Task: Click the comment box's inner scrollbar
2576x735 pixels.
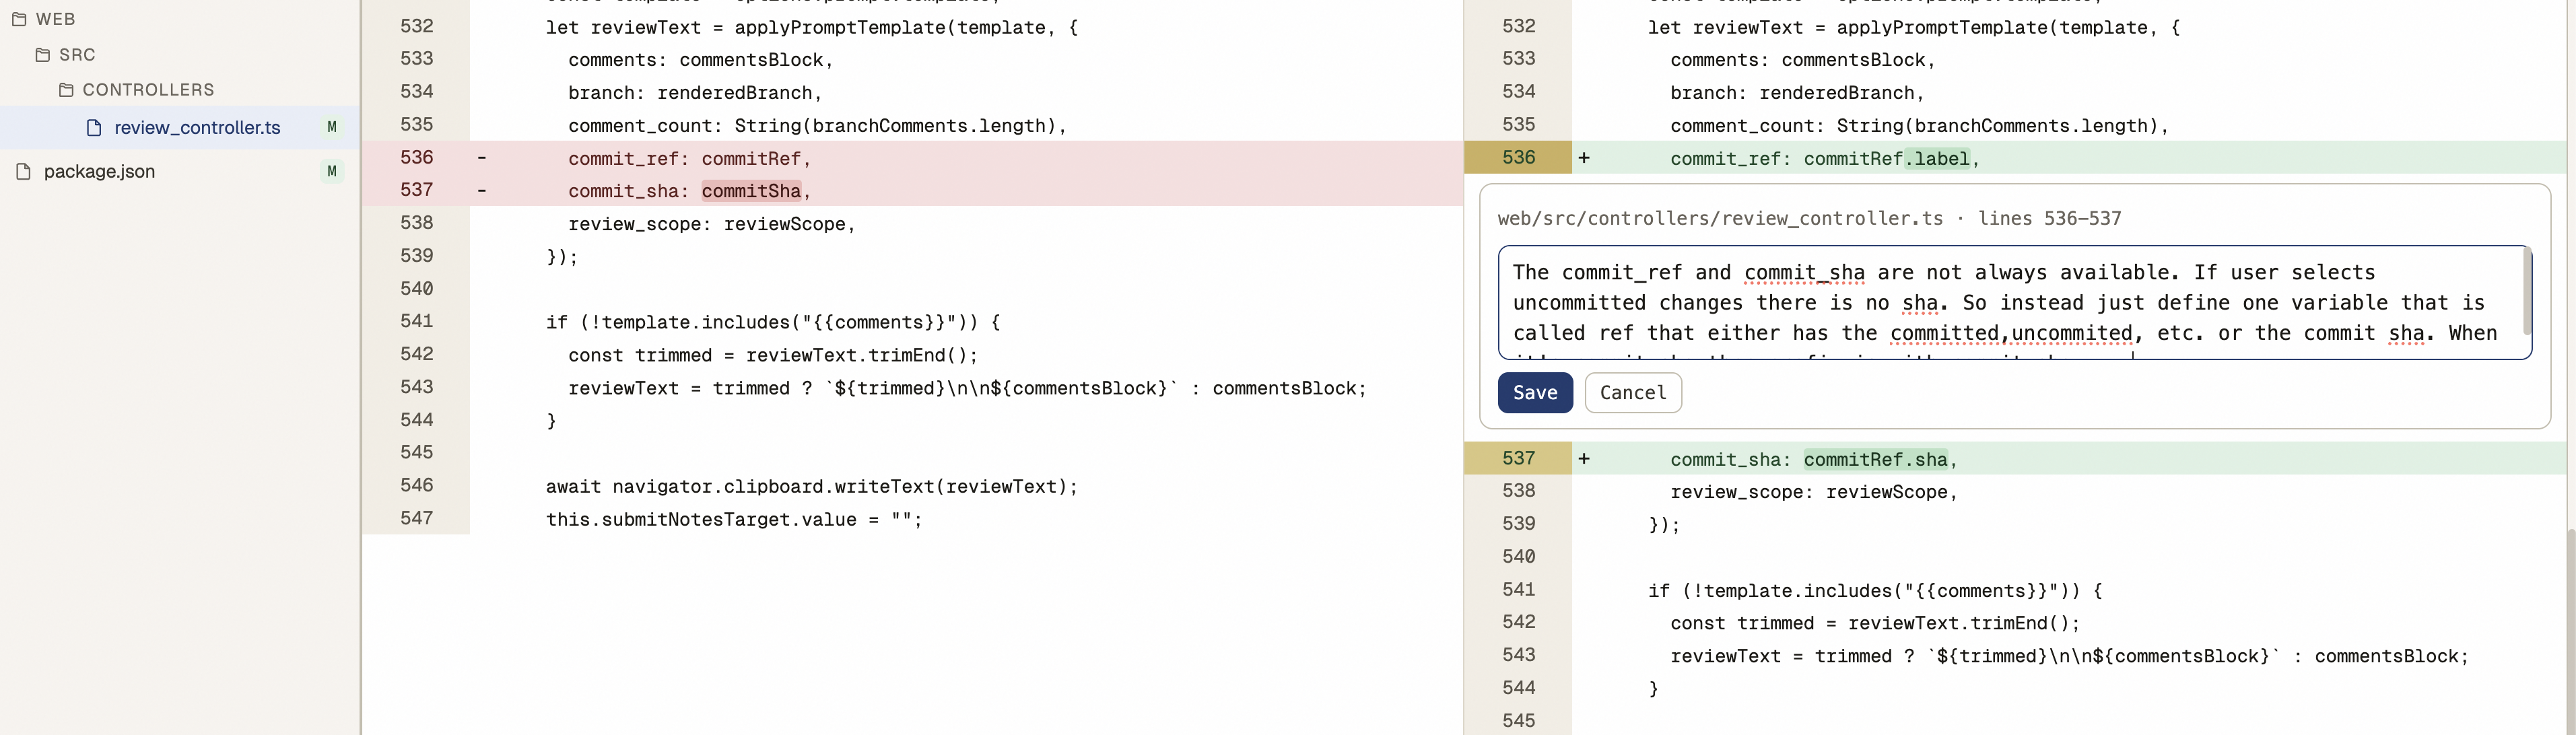Action: click(2527, 292)
